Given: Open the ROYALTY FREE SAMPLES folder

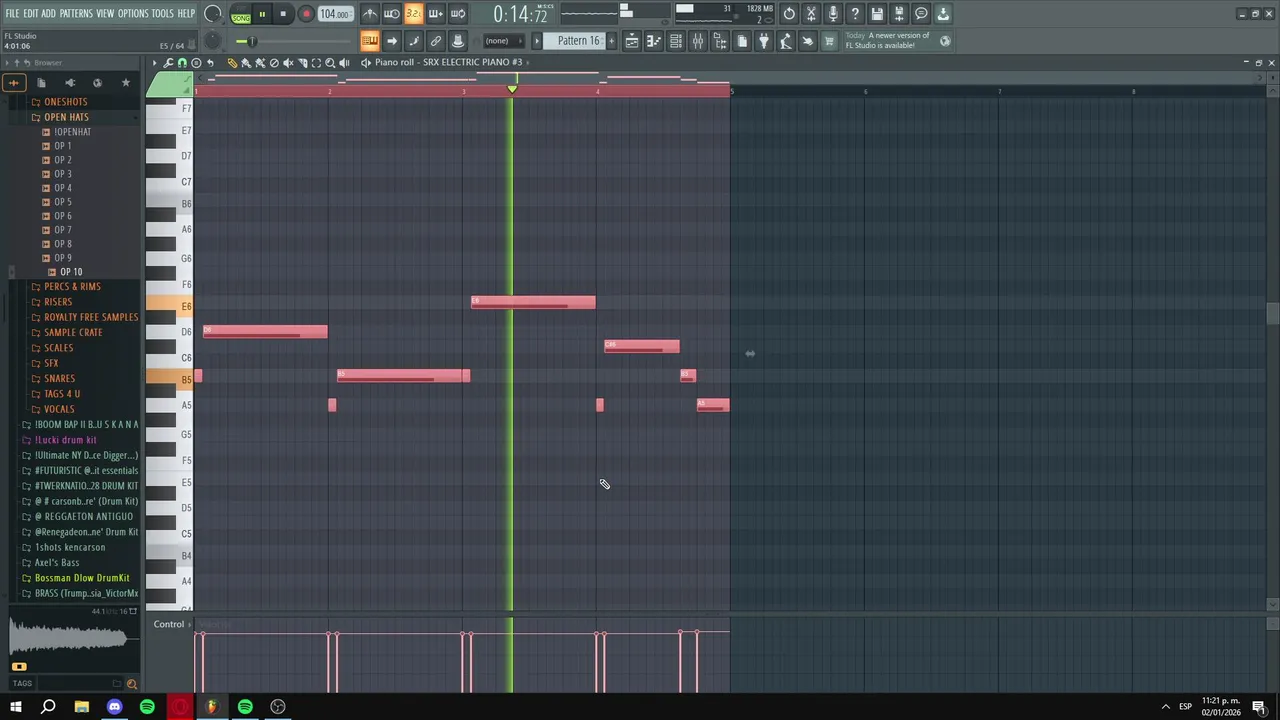Looking at the screenshot, I should click(90, 317).
